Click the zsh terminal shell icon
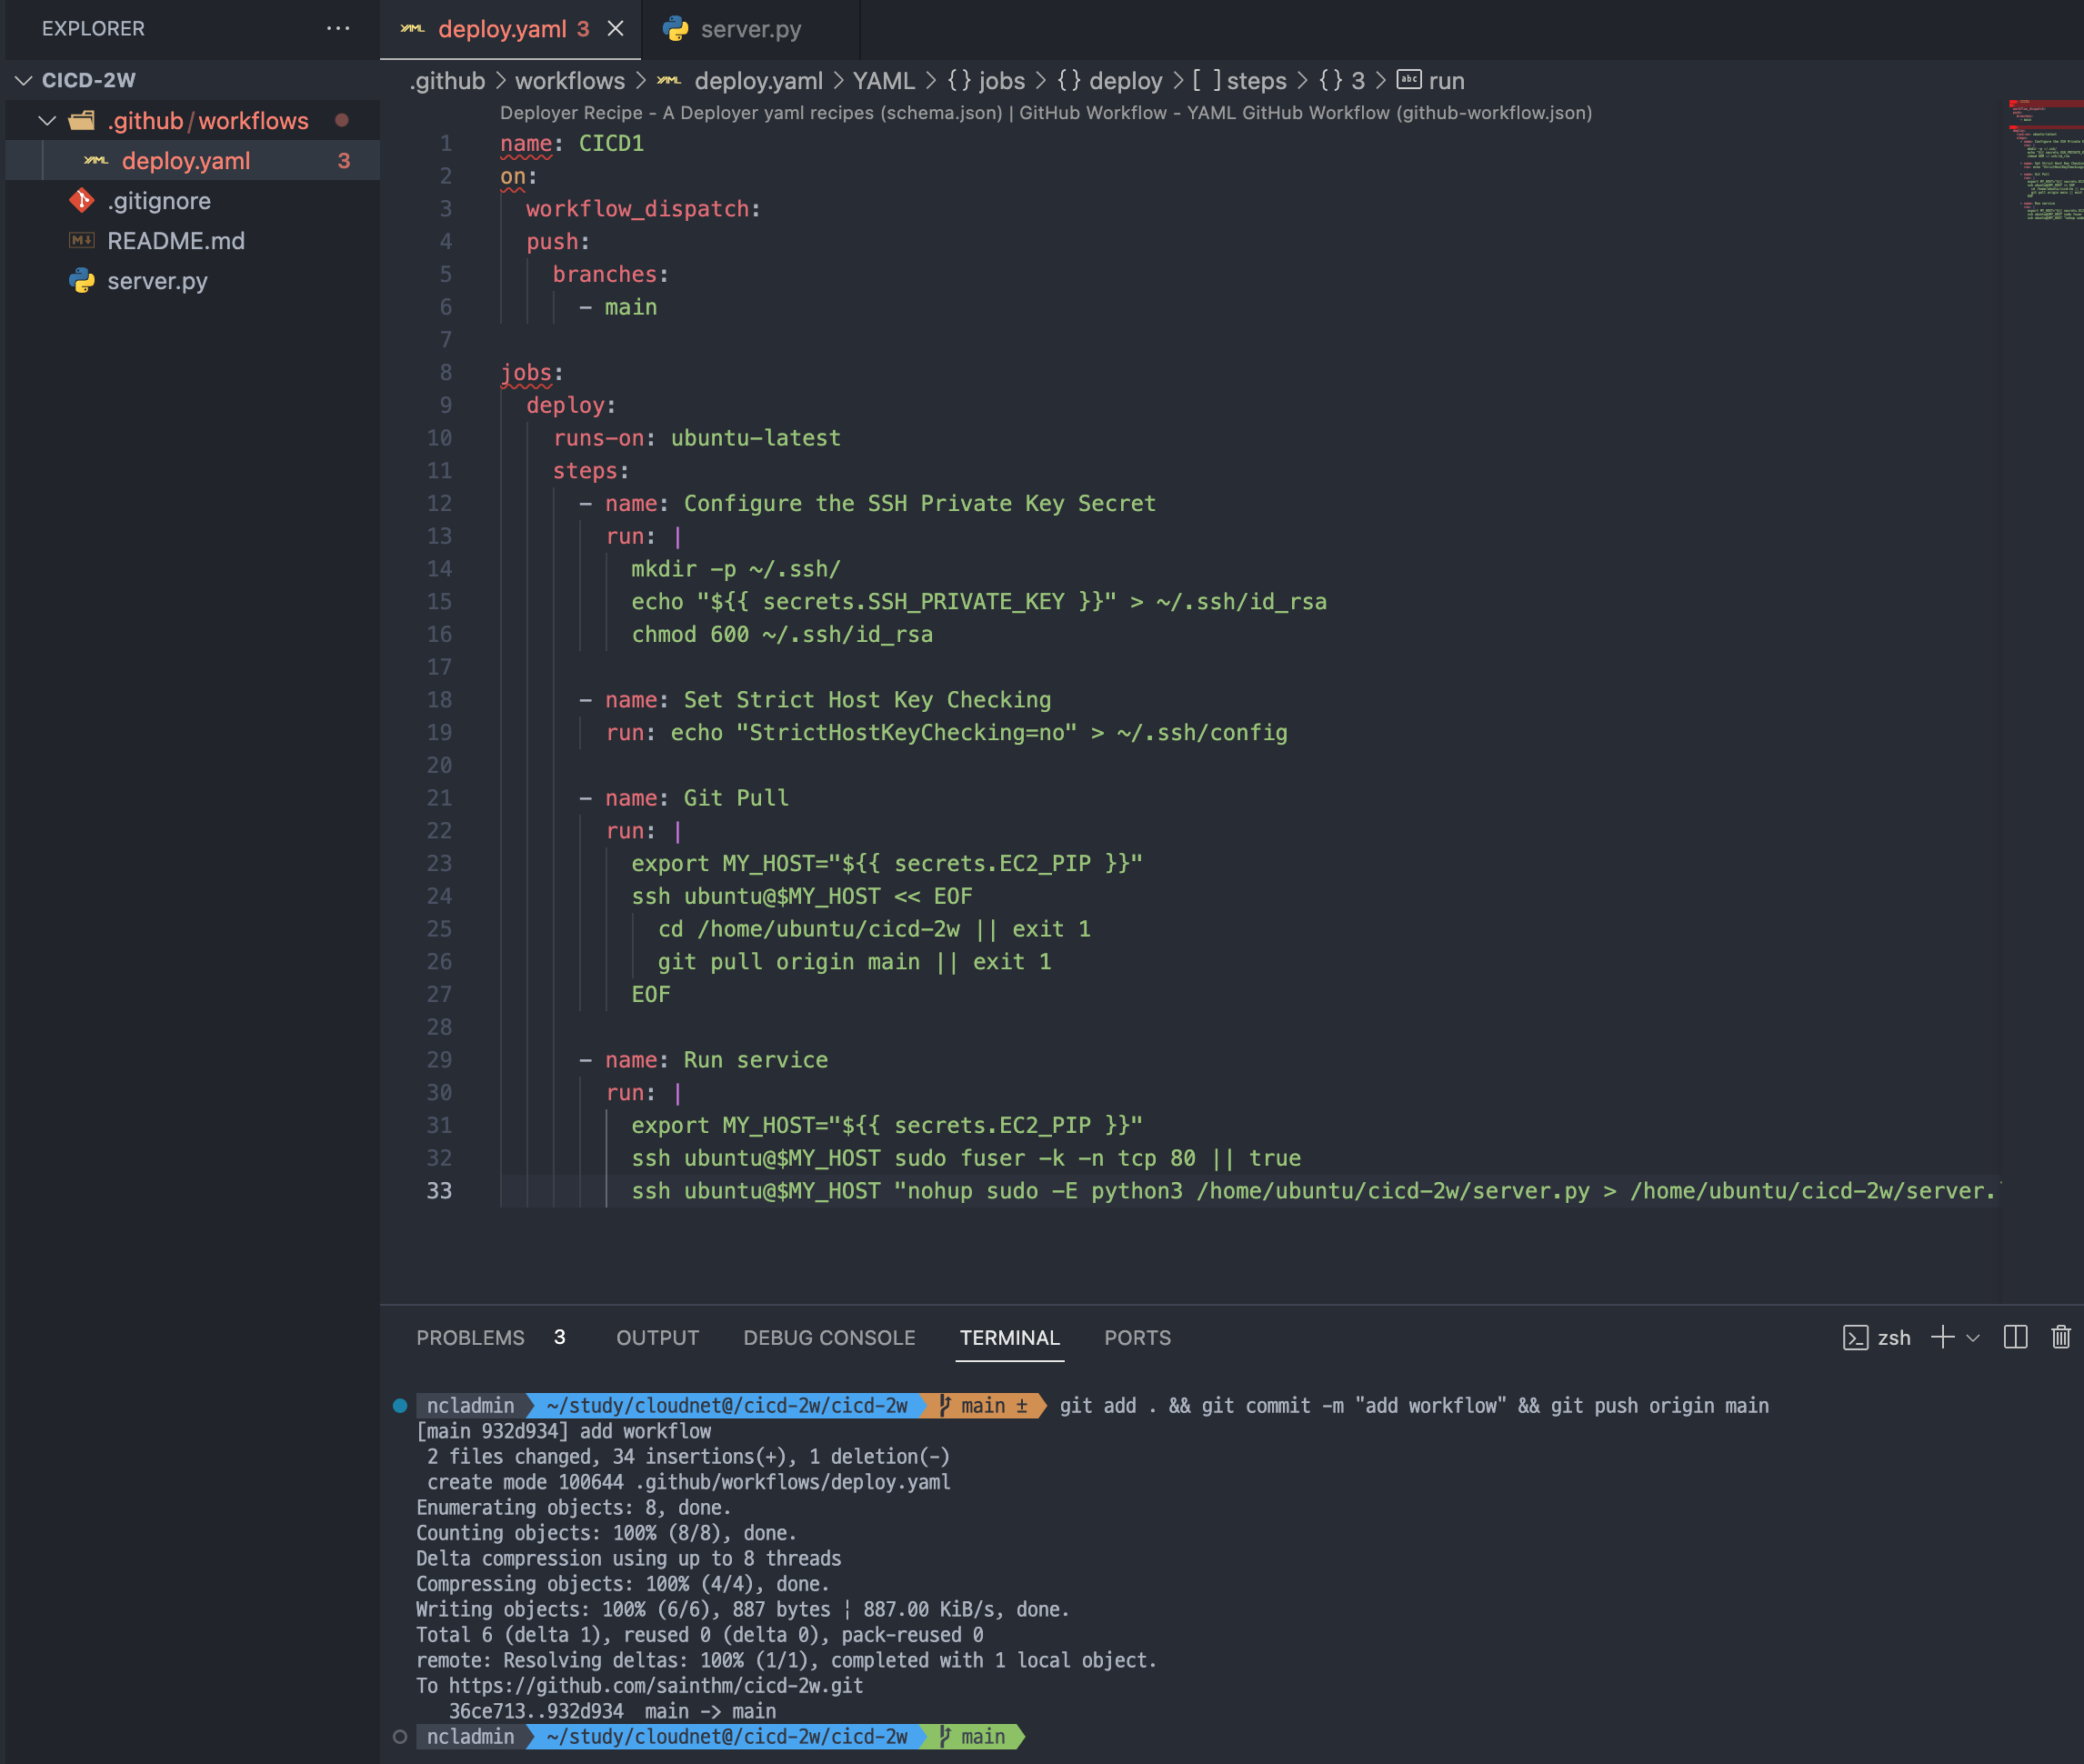The height and width of the screenshot is (1764, 2084). point(1855,1338)
